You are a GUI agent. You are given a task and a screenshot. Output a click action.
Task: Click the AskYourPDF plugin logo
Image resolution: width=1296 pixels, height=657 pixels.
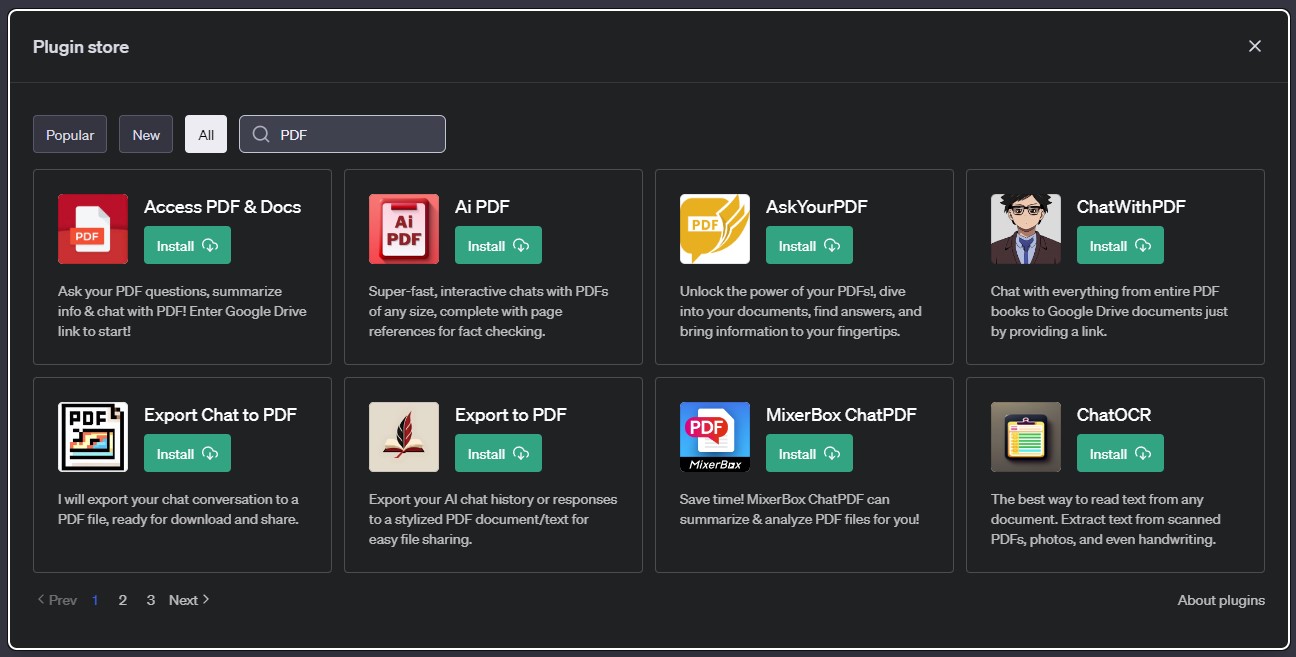point(715,229)
